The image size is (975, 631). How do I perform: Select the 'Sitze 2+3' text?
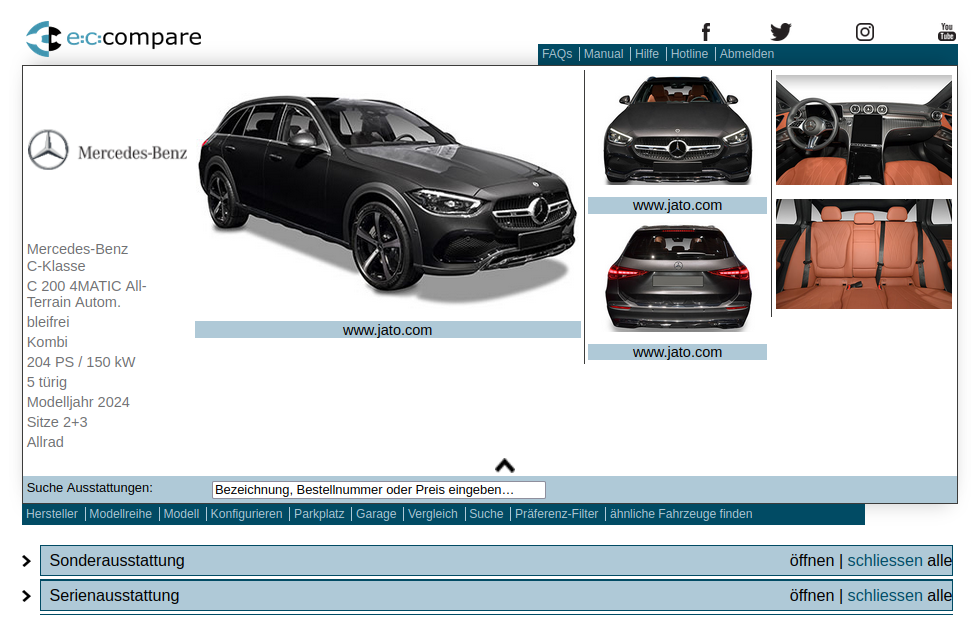57,422
